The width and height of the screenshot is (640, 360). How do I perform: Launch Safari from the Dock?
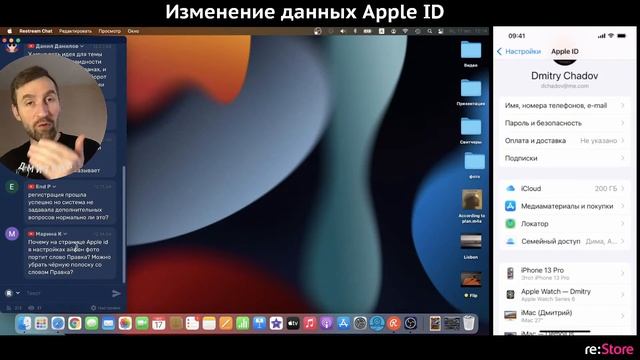tap(58, 324)
